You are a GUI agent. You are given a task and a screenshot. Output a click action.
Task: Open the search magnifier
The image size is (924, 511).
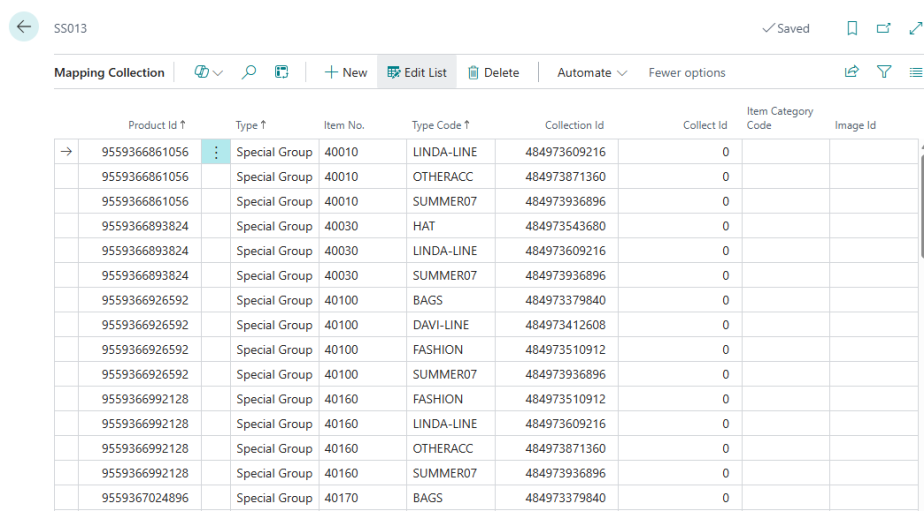(249, 72)
